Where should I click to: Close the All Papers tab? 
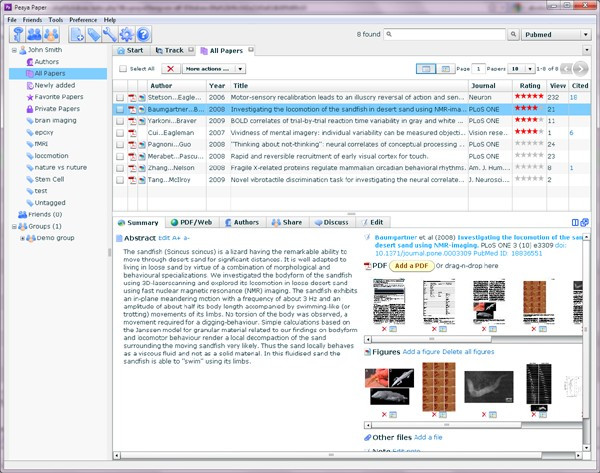(251, 50)
